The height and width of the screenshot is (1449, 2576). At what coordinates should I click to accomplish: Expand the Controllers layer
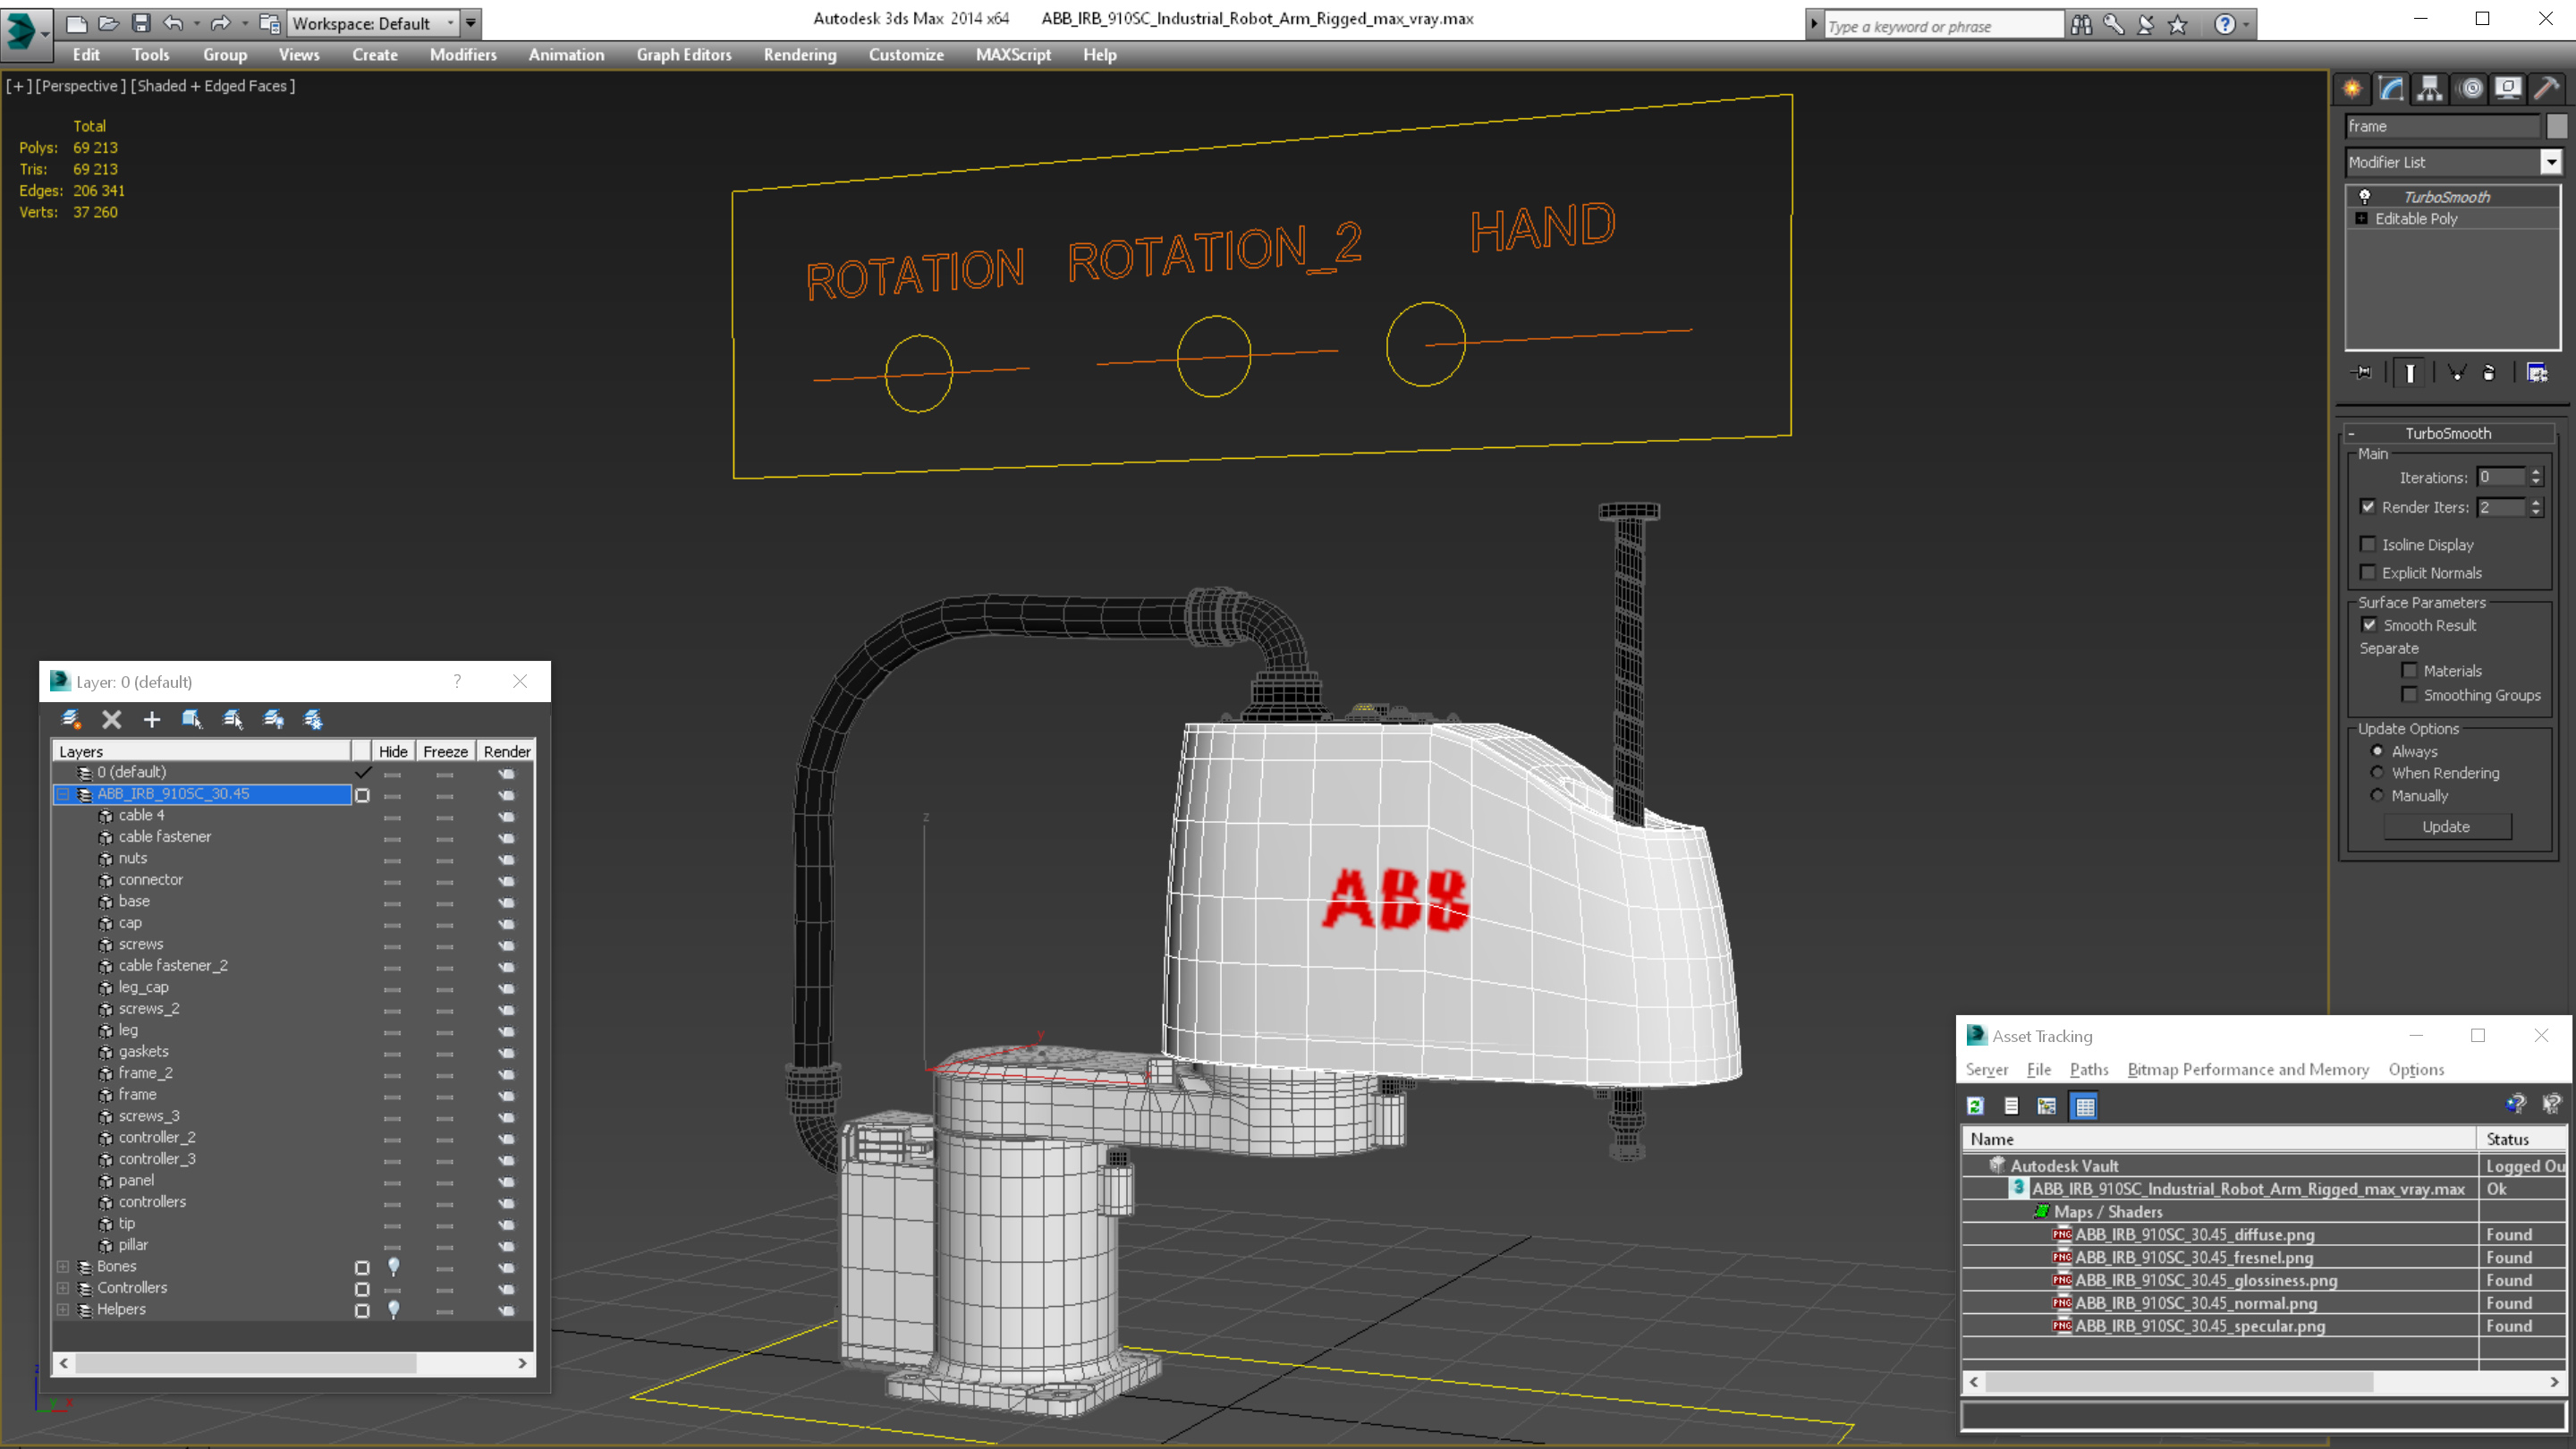pyautogui.click(x=63, y=1288)
